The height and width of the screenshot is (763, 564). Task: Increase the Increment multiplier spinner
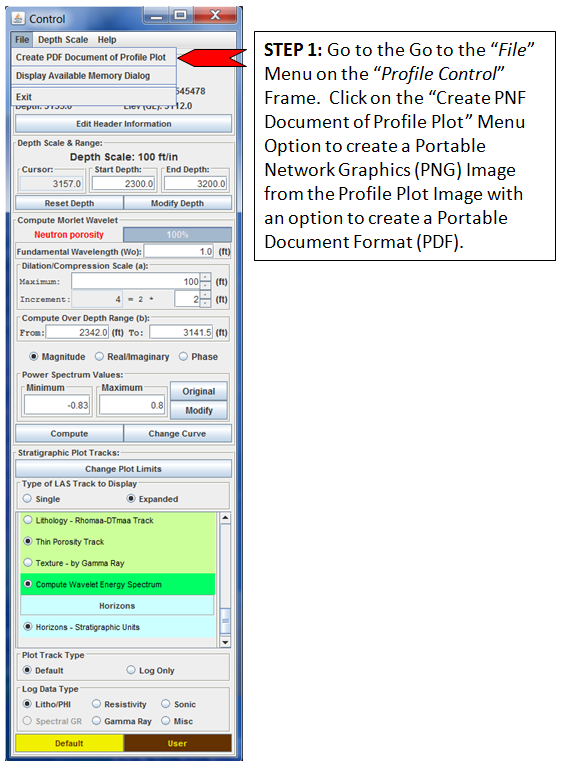coord(206,295)
